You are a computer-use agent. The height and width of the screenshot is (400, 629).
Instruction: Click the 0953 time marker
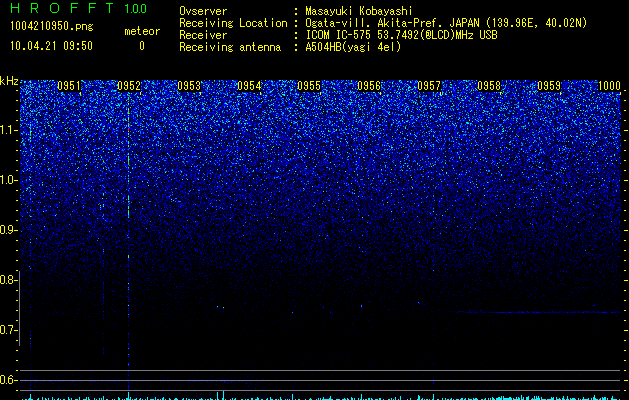click(x=189, y=86)
